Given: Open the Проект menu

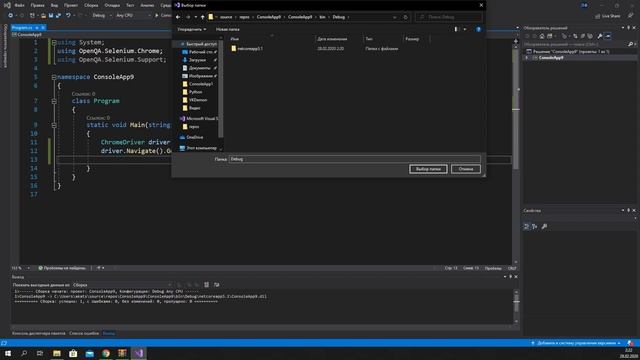Looking at the screenshot, I should [71, 5].
